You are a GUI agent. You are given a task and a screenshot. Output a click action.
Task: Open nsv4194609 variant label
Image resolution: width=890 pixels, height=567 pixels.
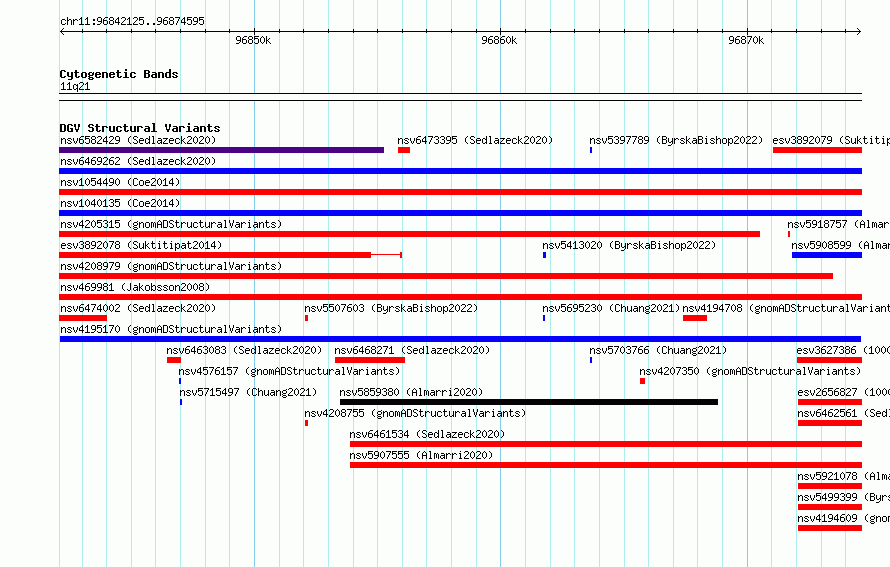[843, 518]
